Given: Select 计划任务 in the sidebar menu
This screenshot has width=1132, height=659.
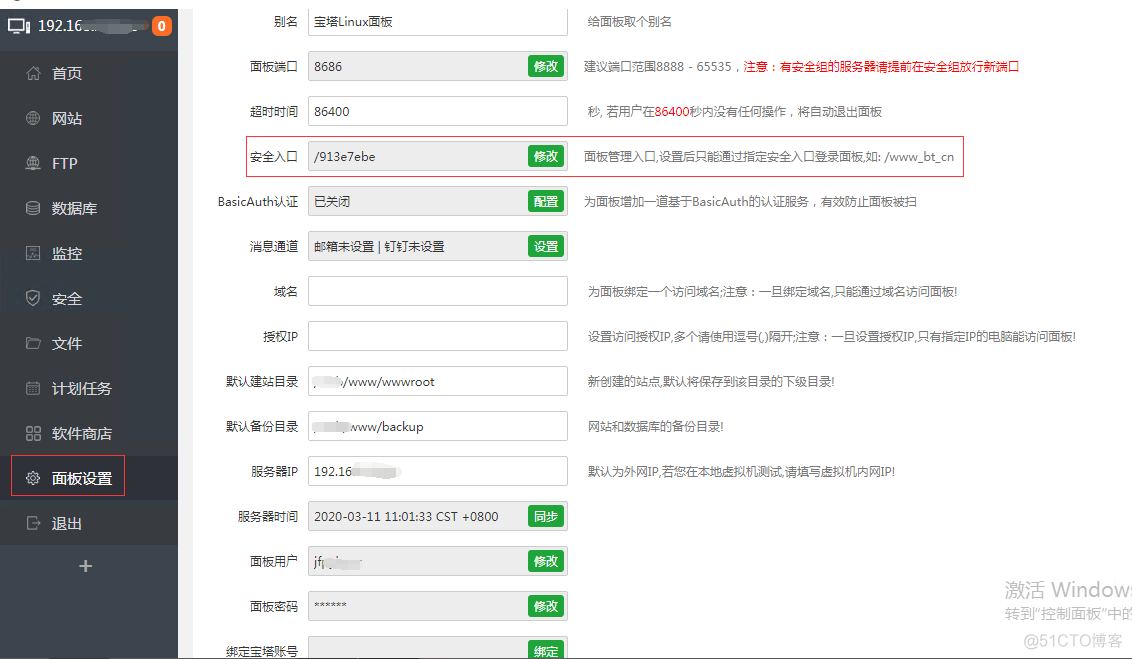Looking at the screenshot, I should (x=81, y=388).
